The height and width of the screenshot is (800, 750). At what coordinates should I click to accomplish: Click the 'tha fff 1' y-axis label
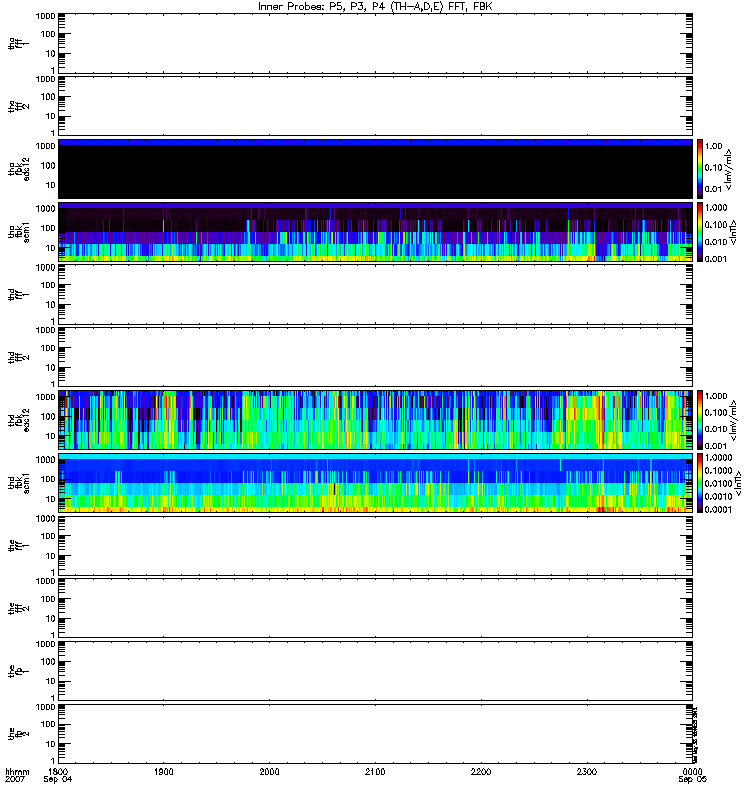(x=19, y=43)
